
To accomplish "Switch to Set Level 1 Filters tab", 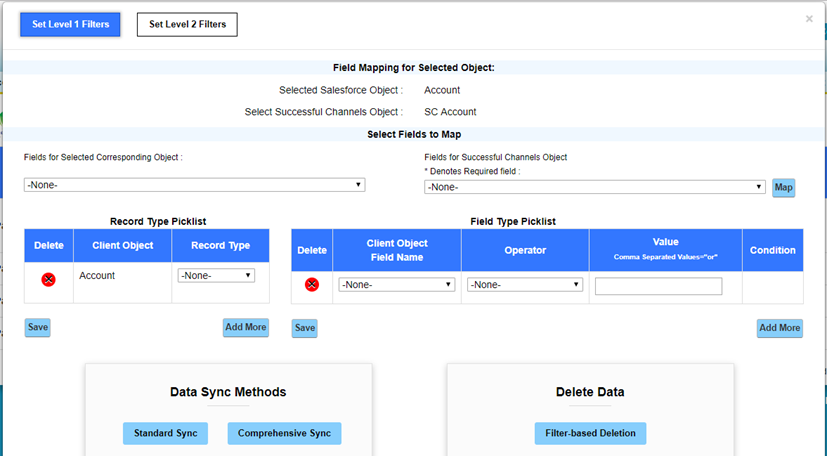I will [x=70, y=24].
